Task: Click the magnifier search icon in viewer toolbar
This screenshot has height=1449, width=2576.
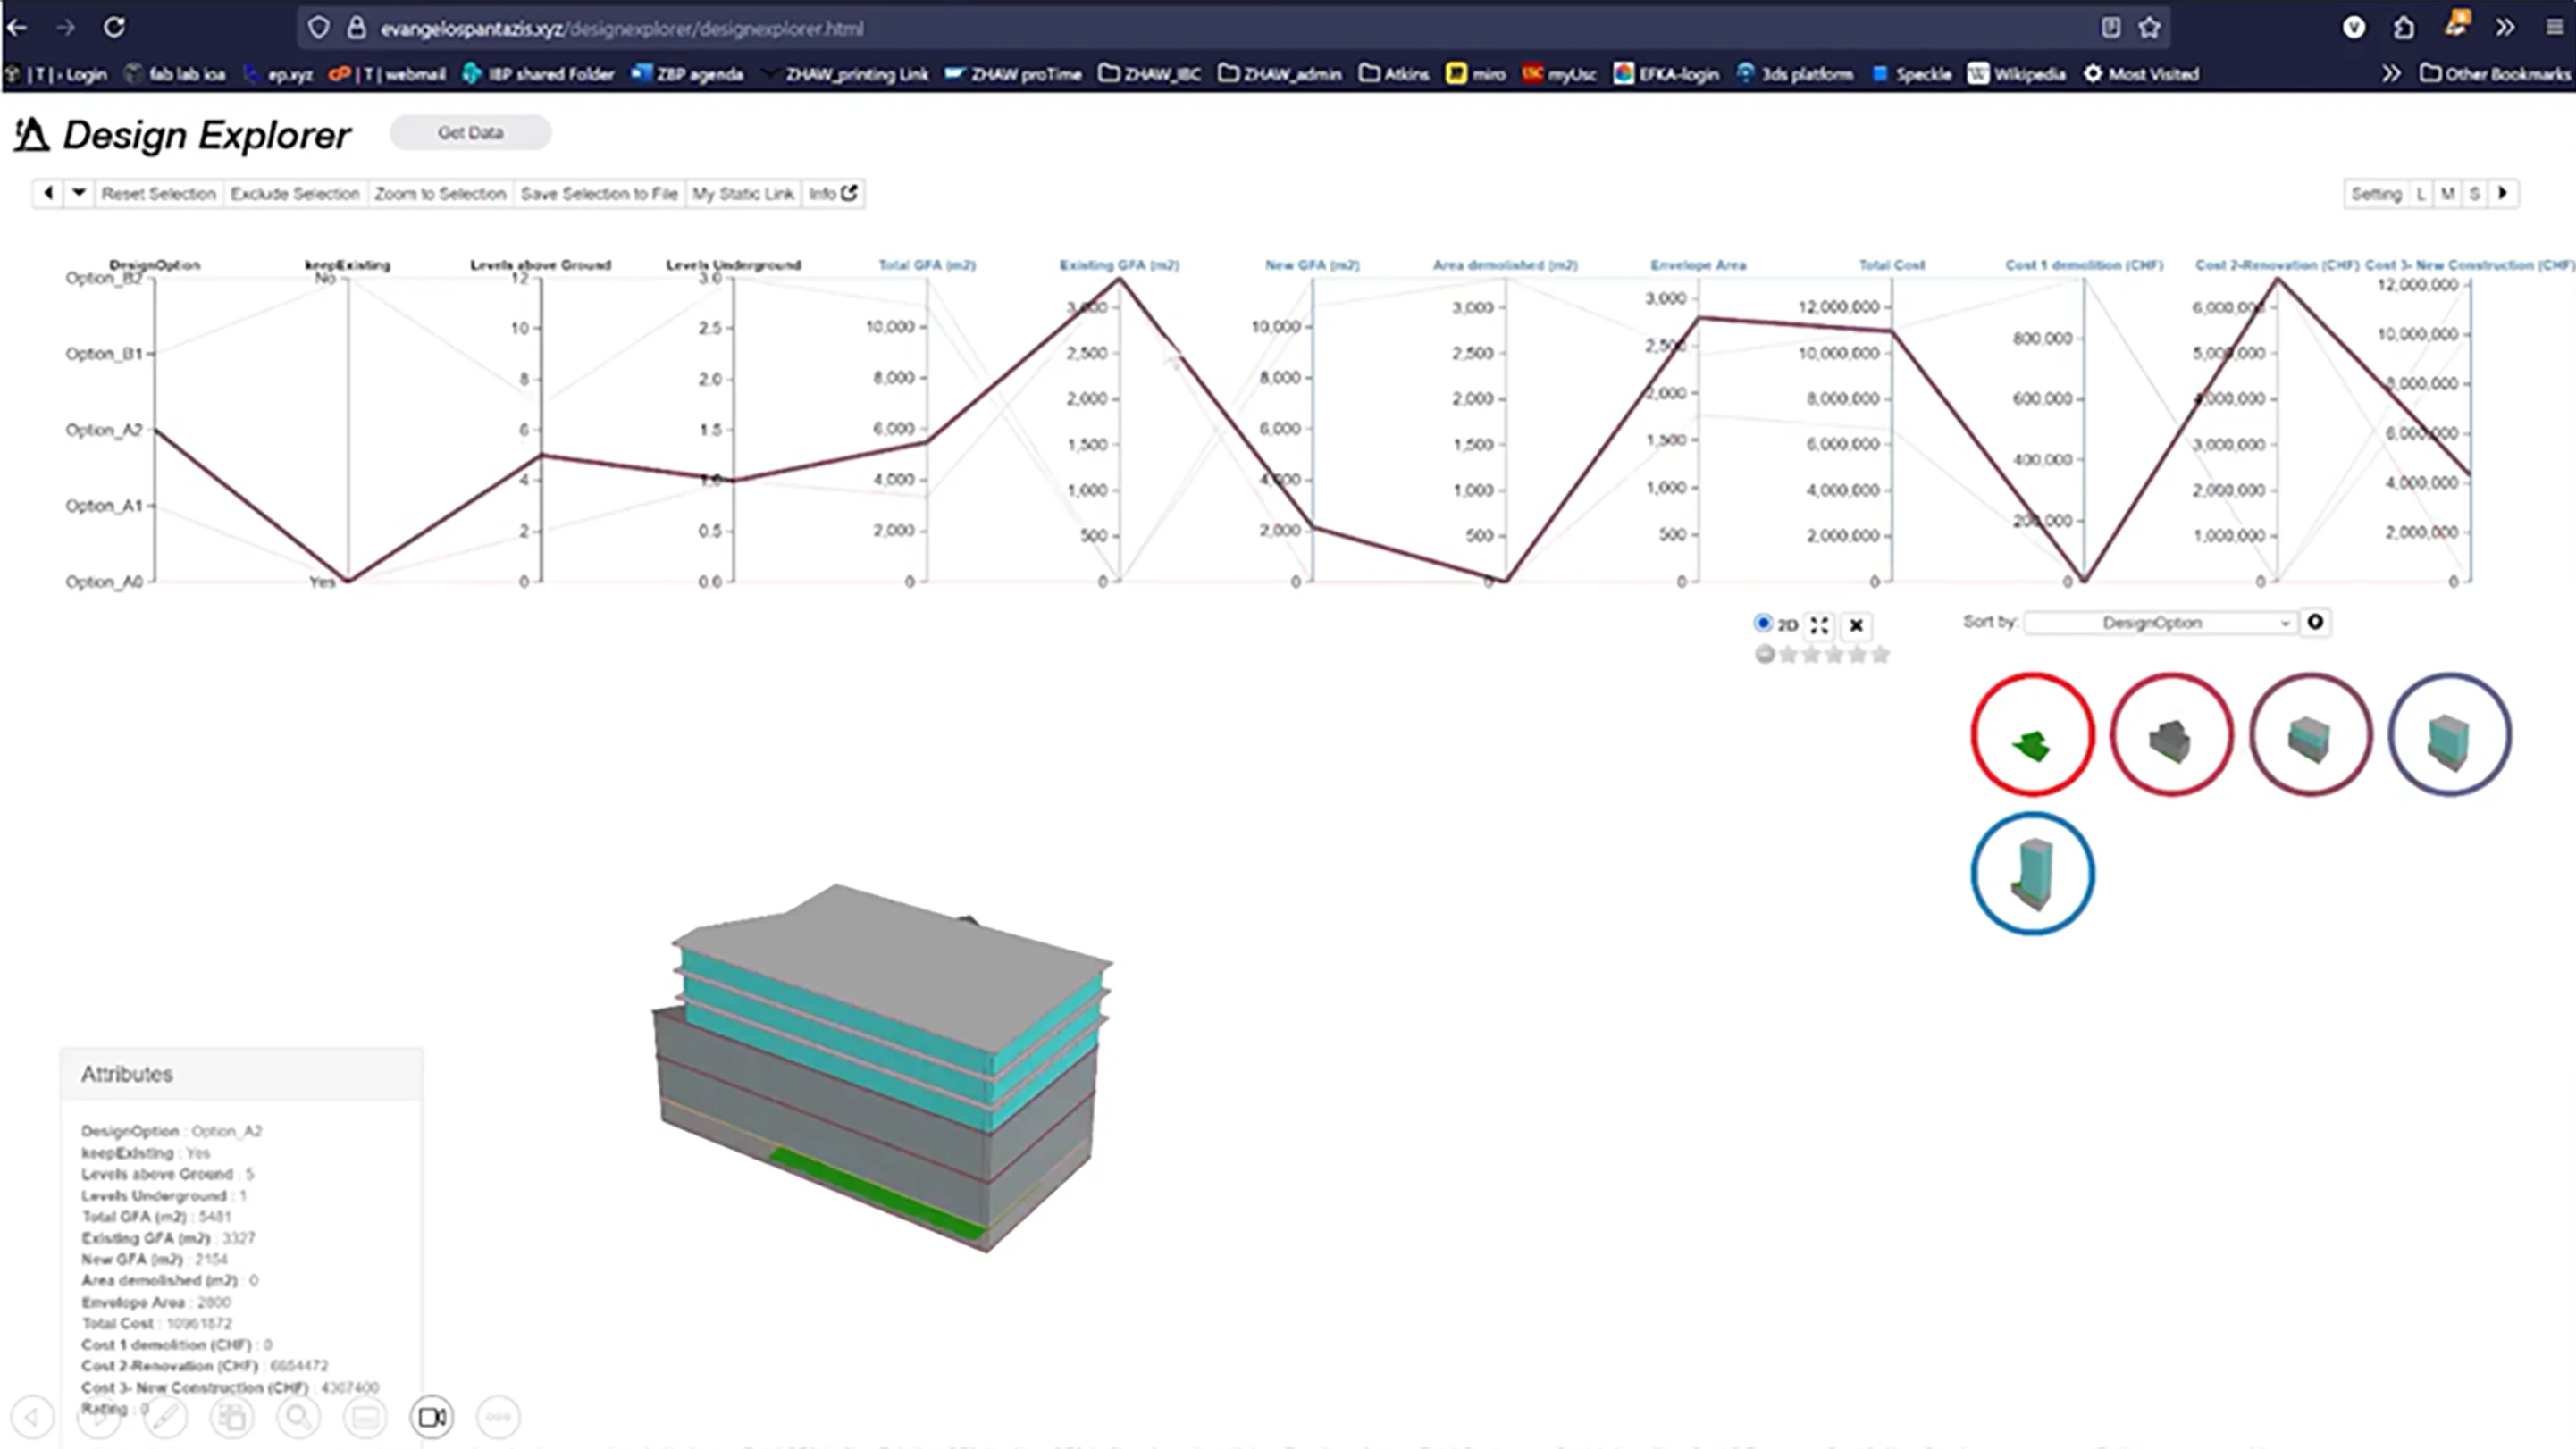Action: coord(298,1417)
